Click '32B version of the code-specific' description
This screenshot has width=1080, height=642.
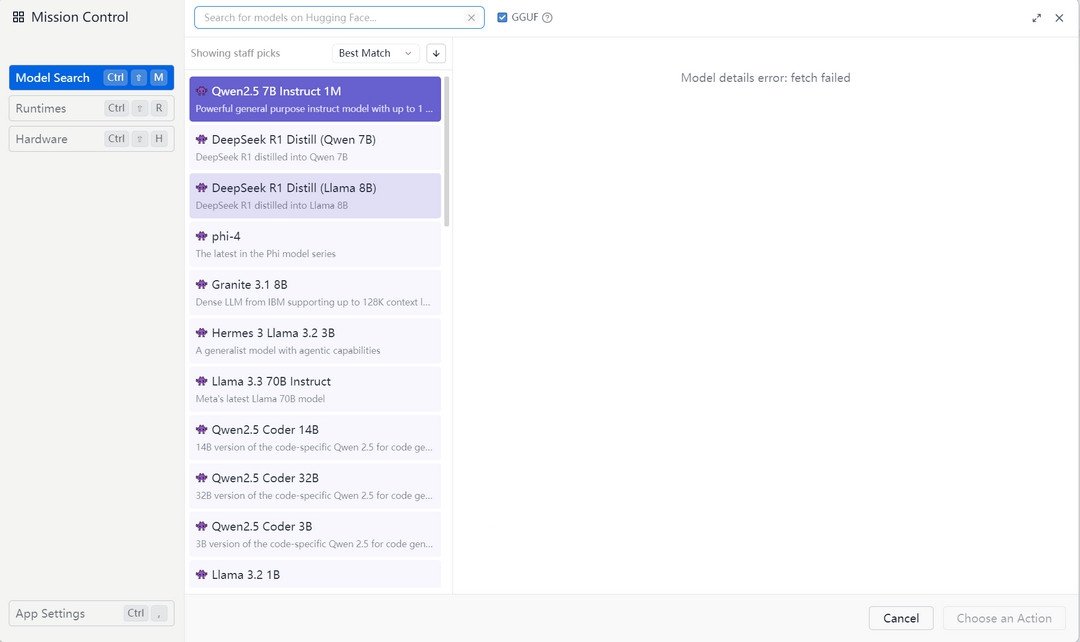coord(314,495)
